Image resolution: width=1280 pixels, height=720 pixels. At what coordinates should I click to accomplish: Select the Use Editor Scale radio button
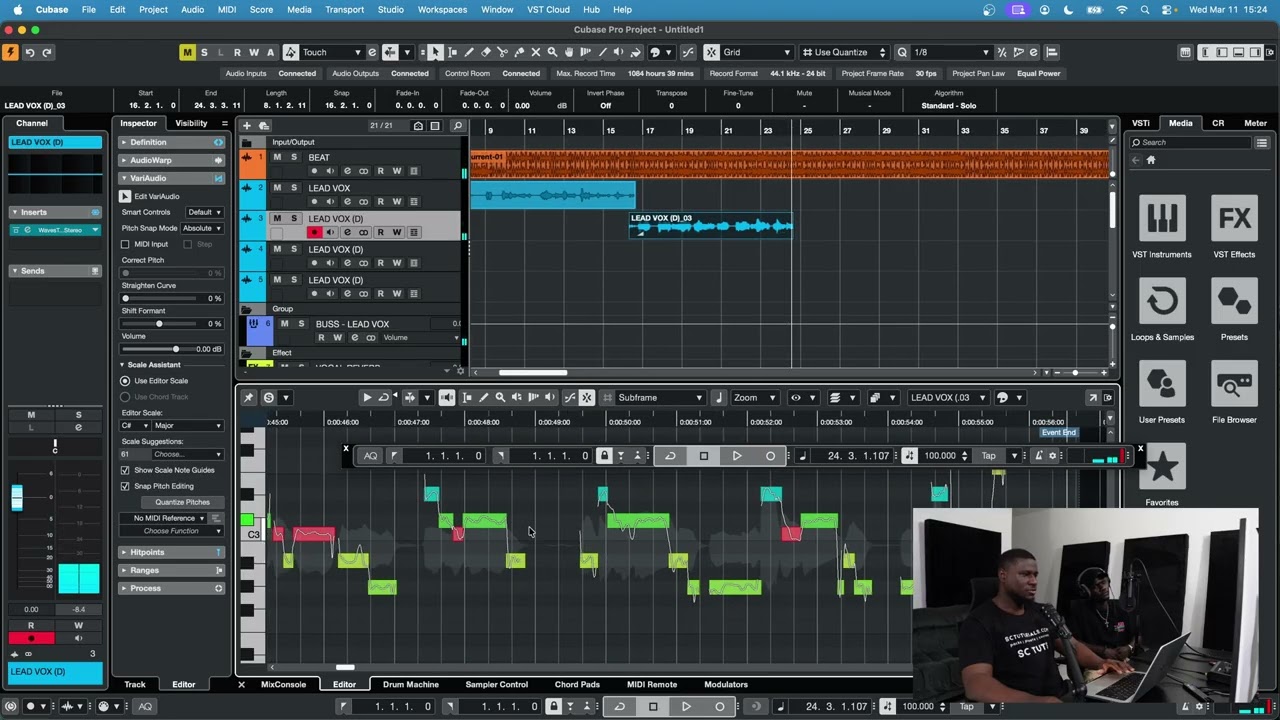point(125,381)
